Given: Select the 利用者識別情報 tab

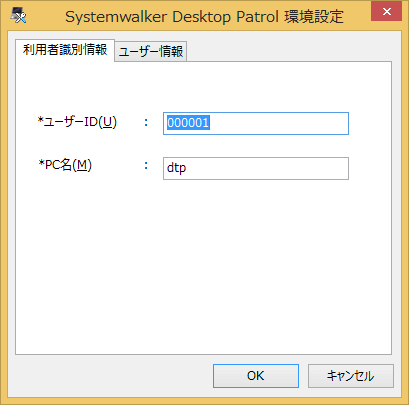Looking at the screenshot, I should tap(65, 50).
